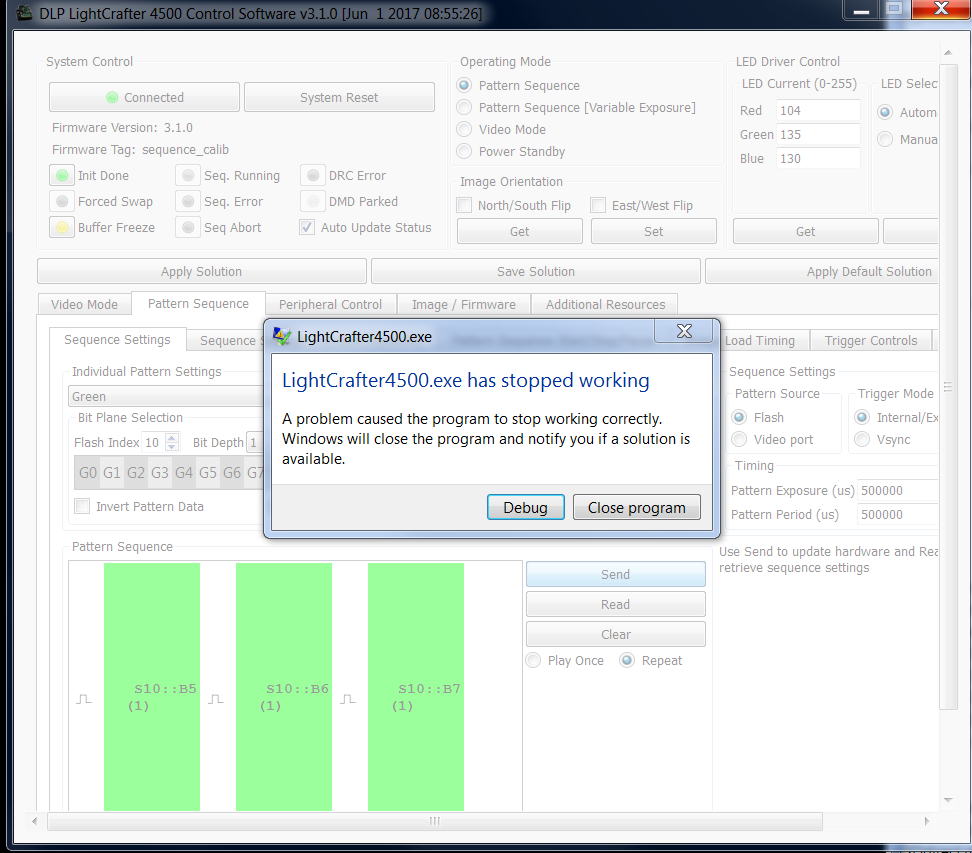The image size is (972, 853).
Task: Click the DMD Parked status indicator
Action: click(313, 201)
